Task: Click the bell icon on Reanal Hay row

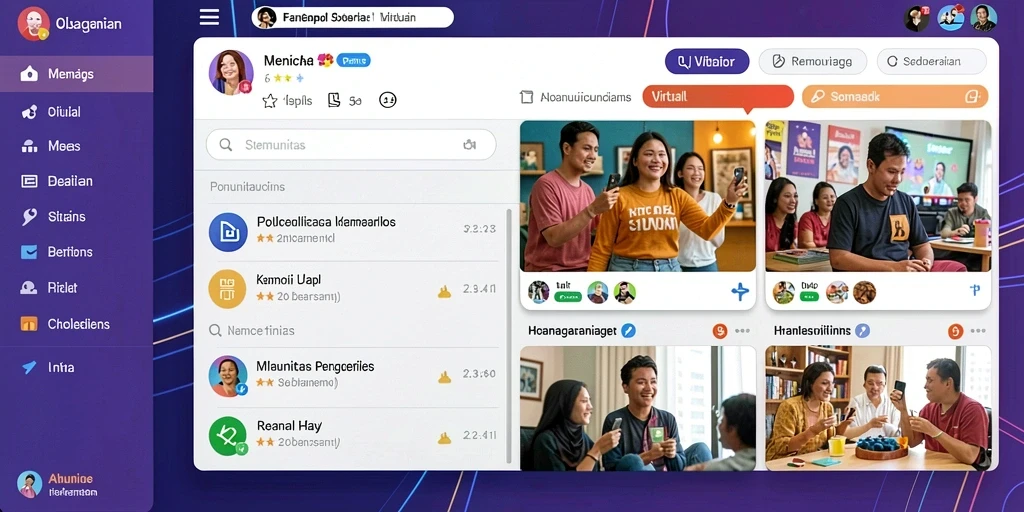Action: (444, 436)
